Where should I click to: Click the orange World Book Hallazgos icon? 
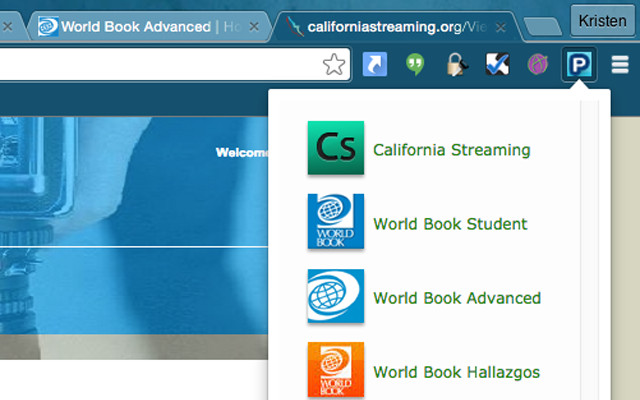[x=336, y=370]
